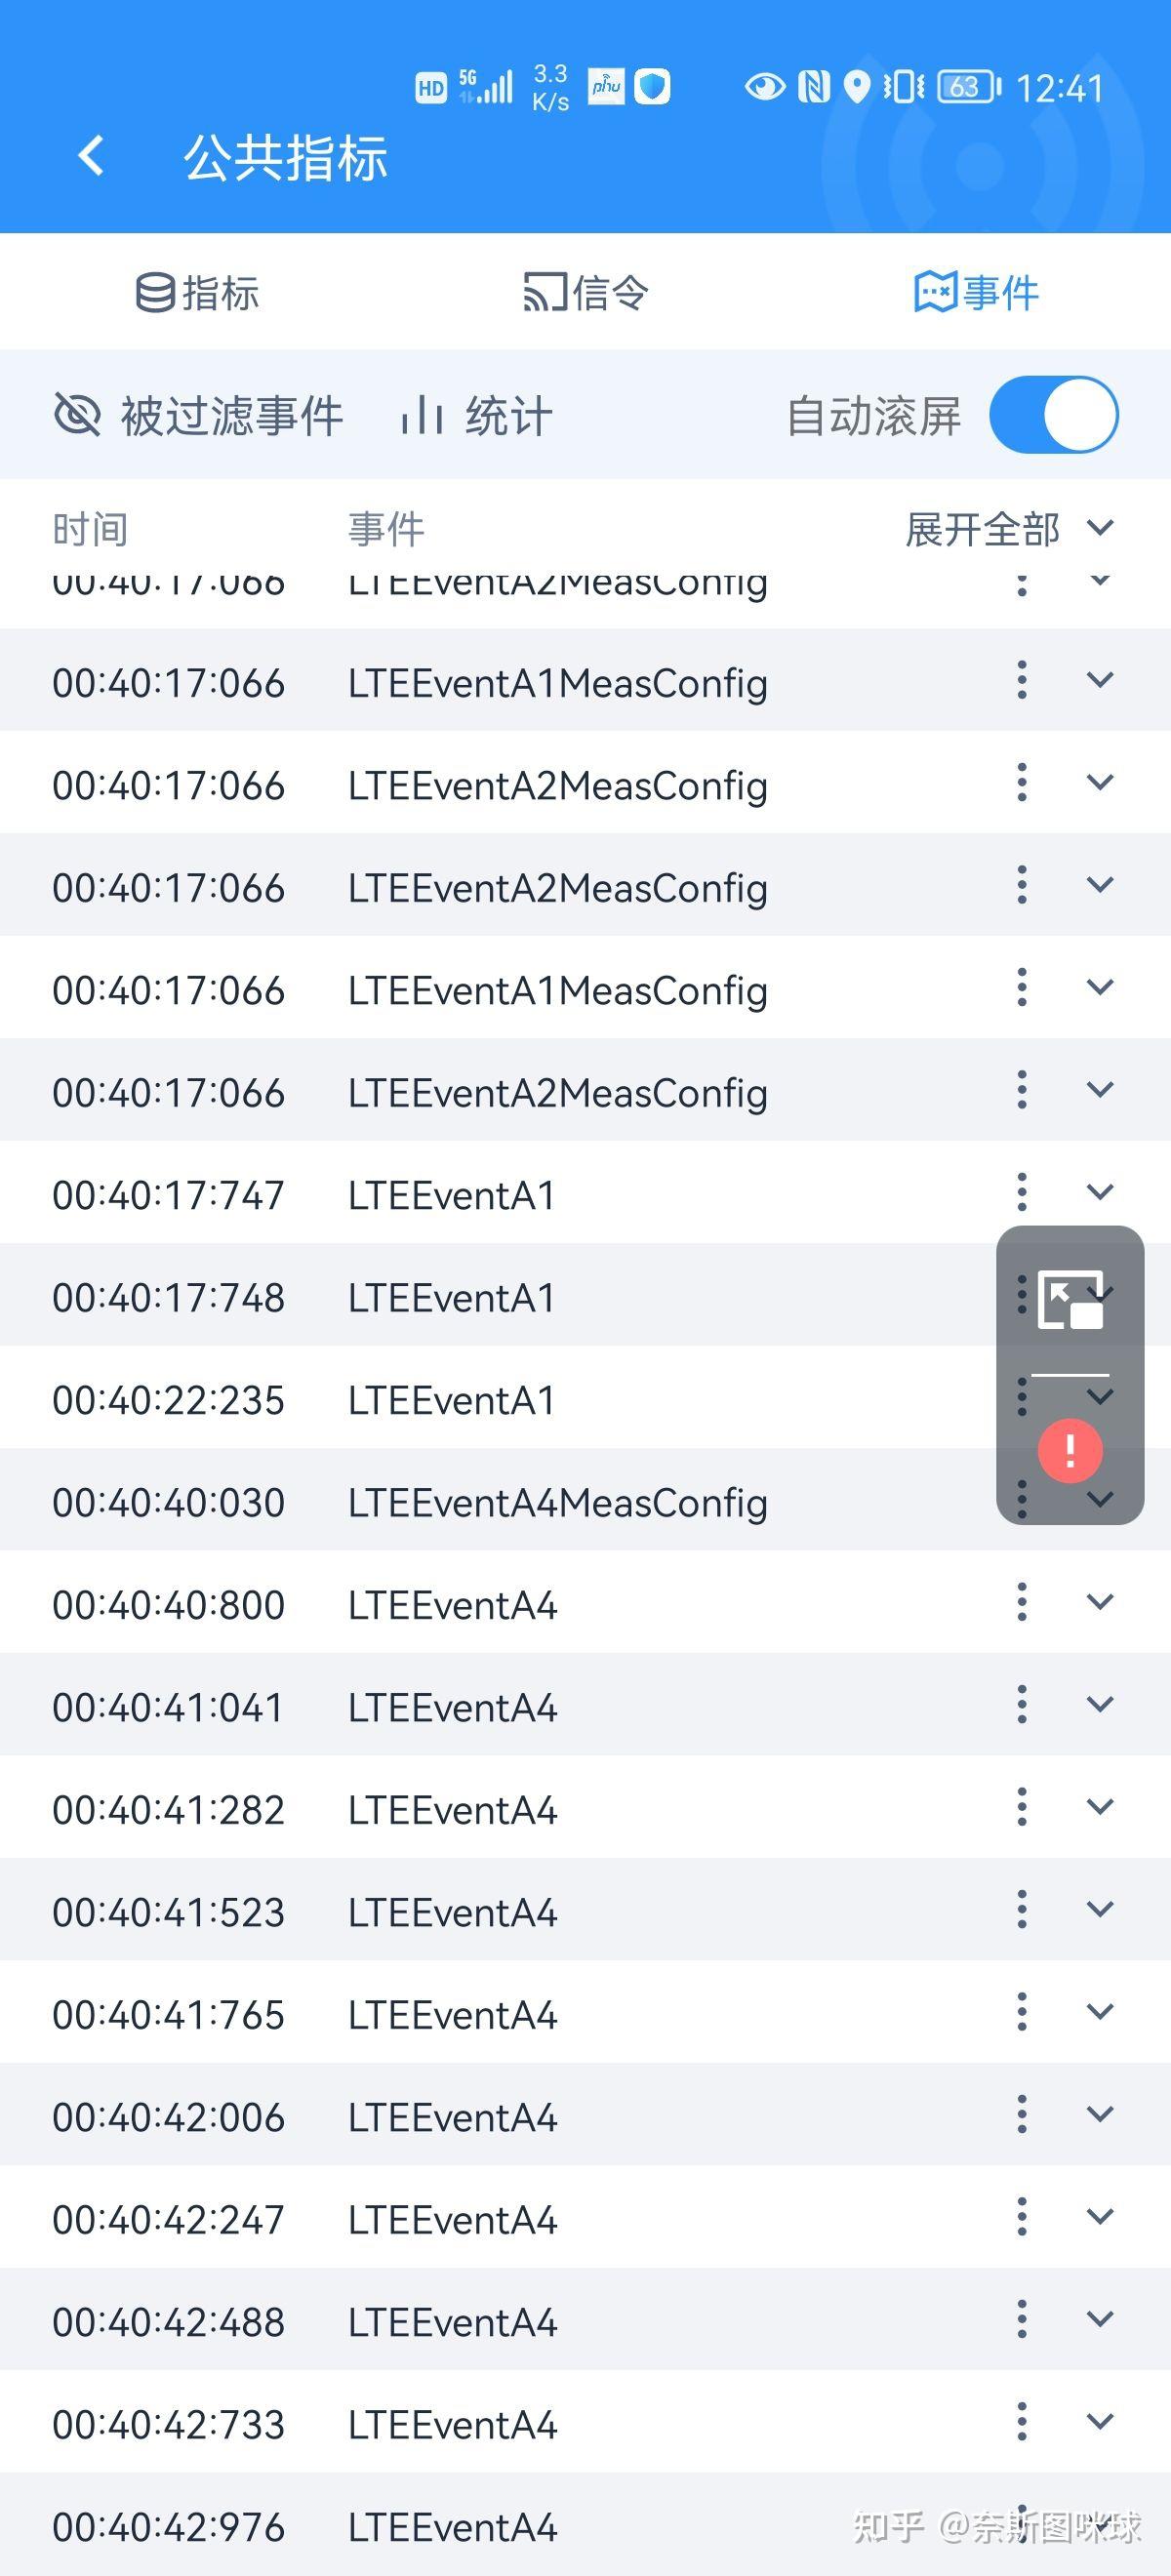Toggle 被过滤事件 filtered events eye icon
The height and width of the screenshot is (2576, 1171).
(x=77, y=415)
